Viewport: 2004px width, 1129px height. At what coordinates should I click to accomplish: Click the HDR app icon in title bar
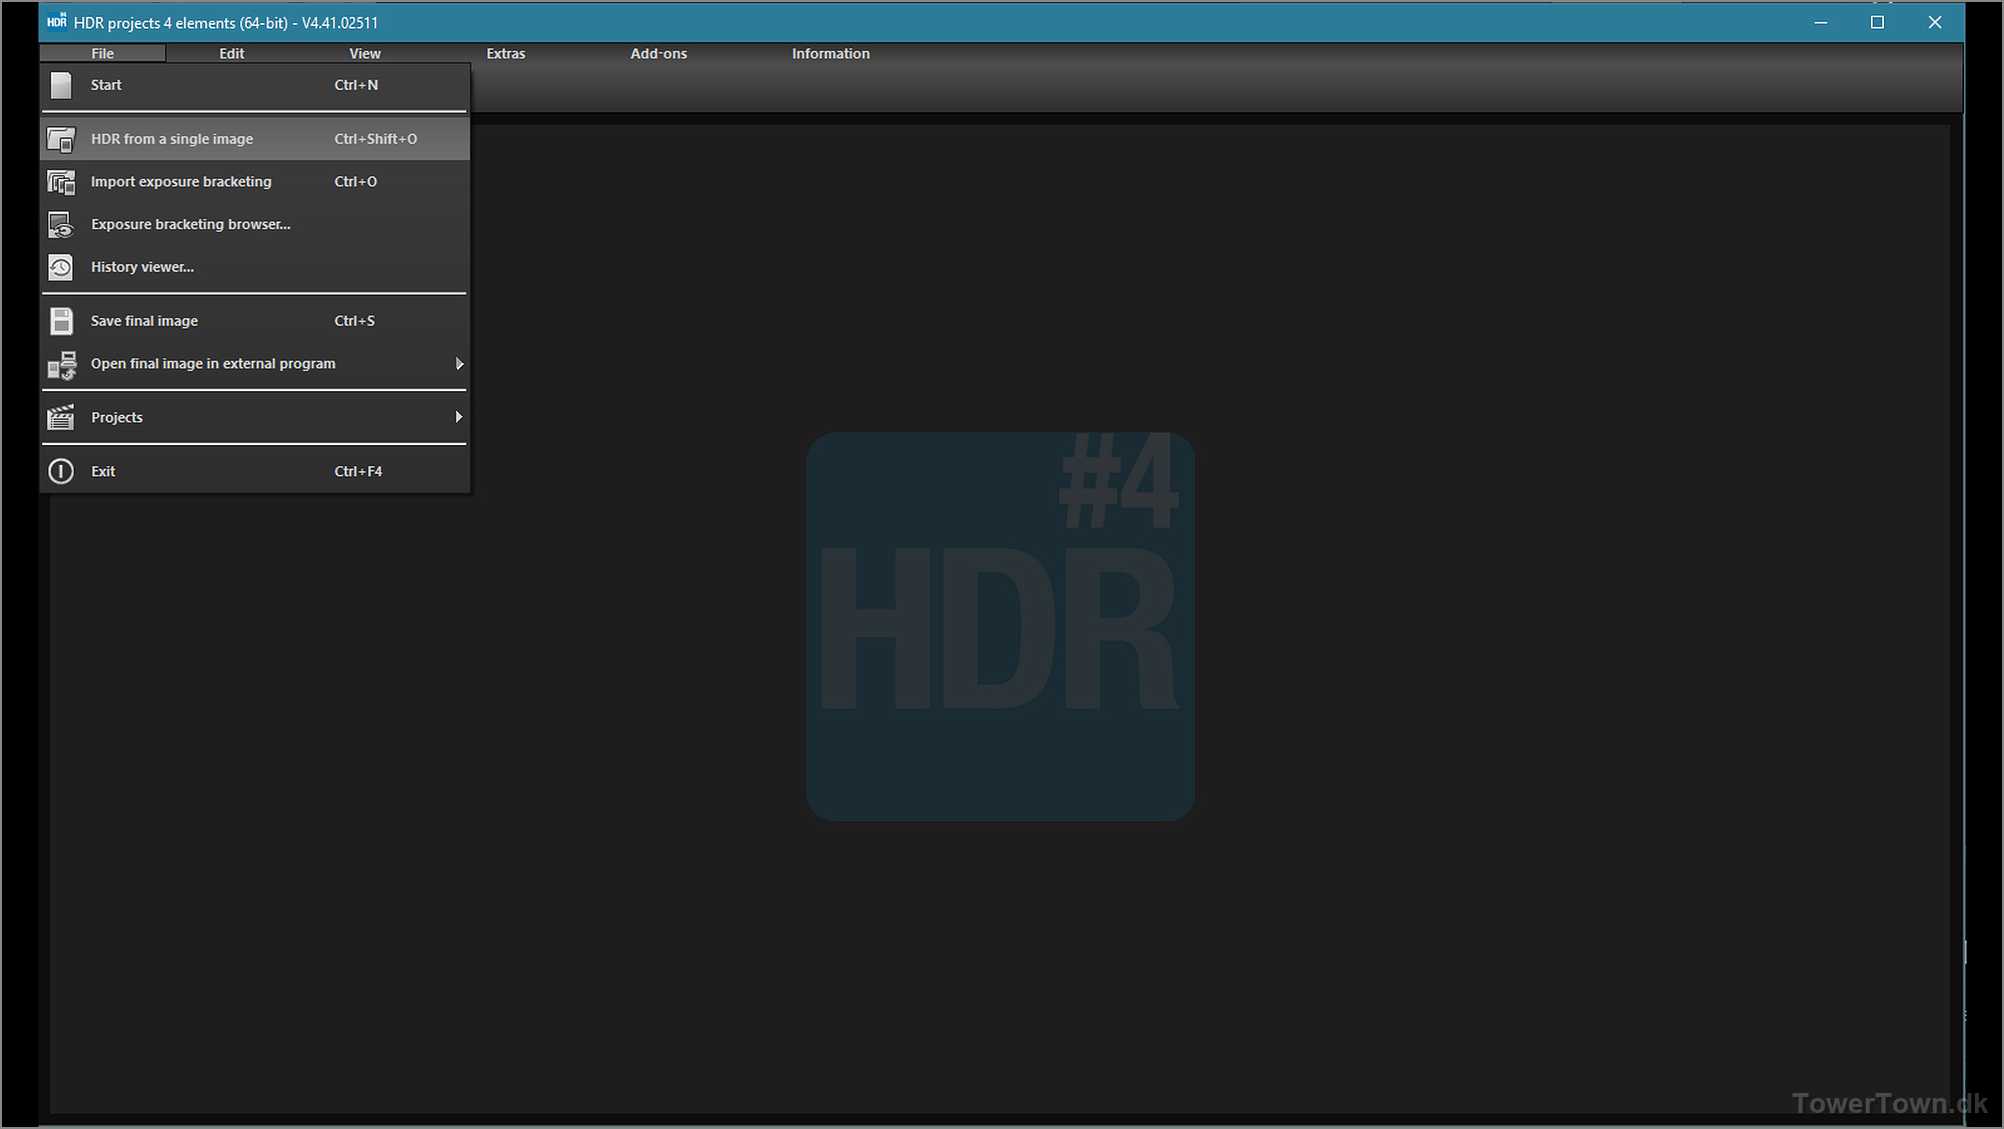point(57,22)
